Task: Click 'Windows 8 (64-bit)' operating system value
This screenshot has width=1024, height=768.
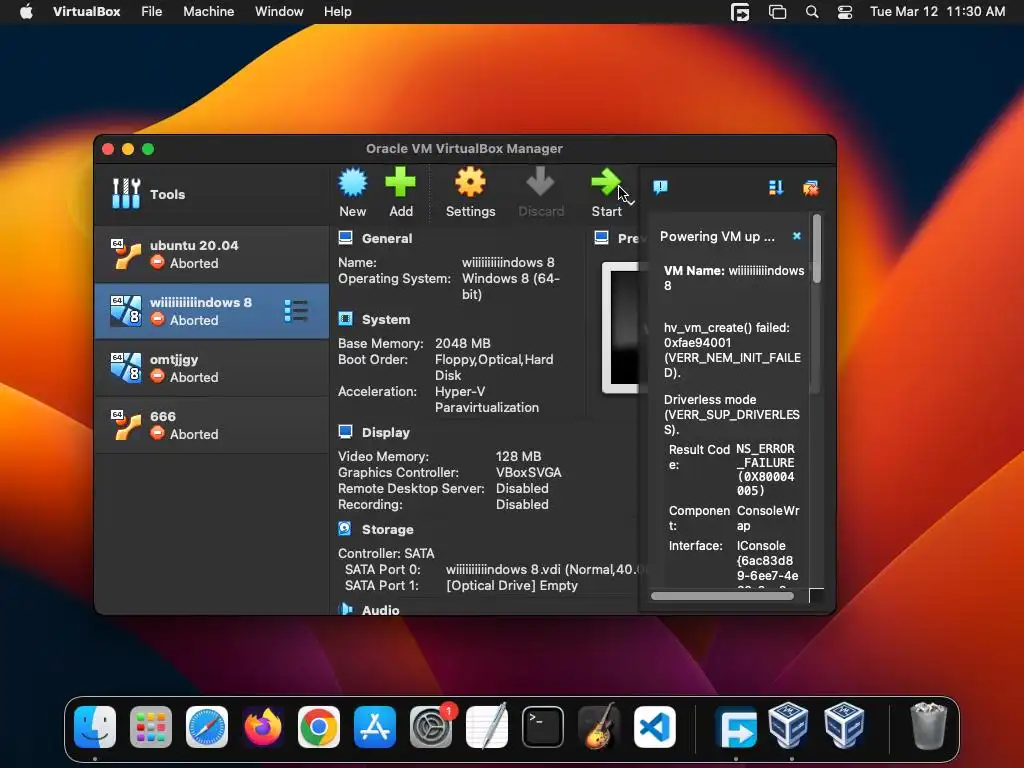Action: [511, 286]
